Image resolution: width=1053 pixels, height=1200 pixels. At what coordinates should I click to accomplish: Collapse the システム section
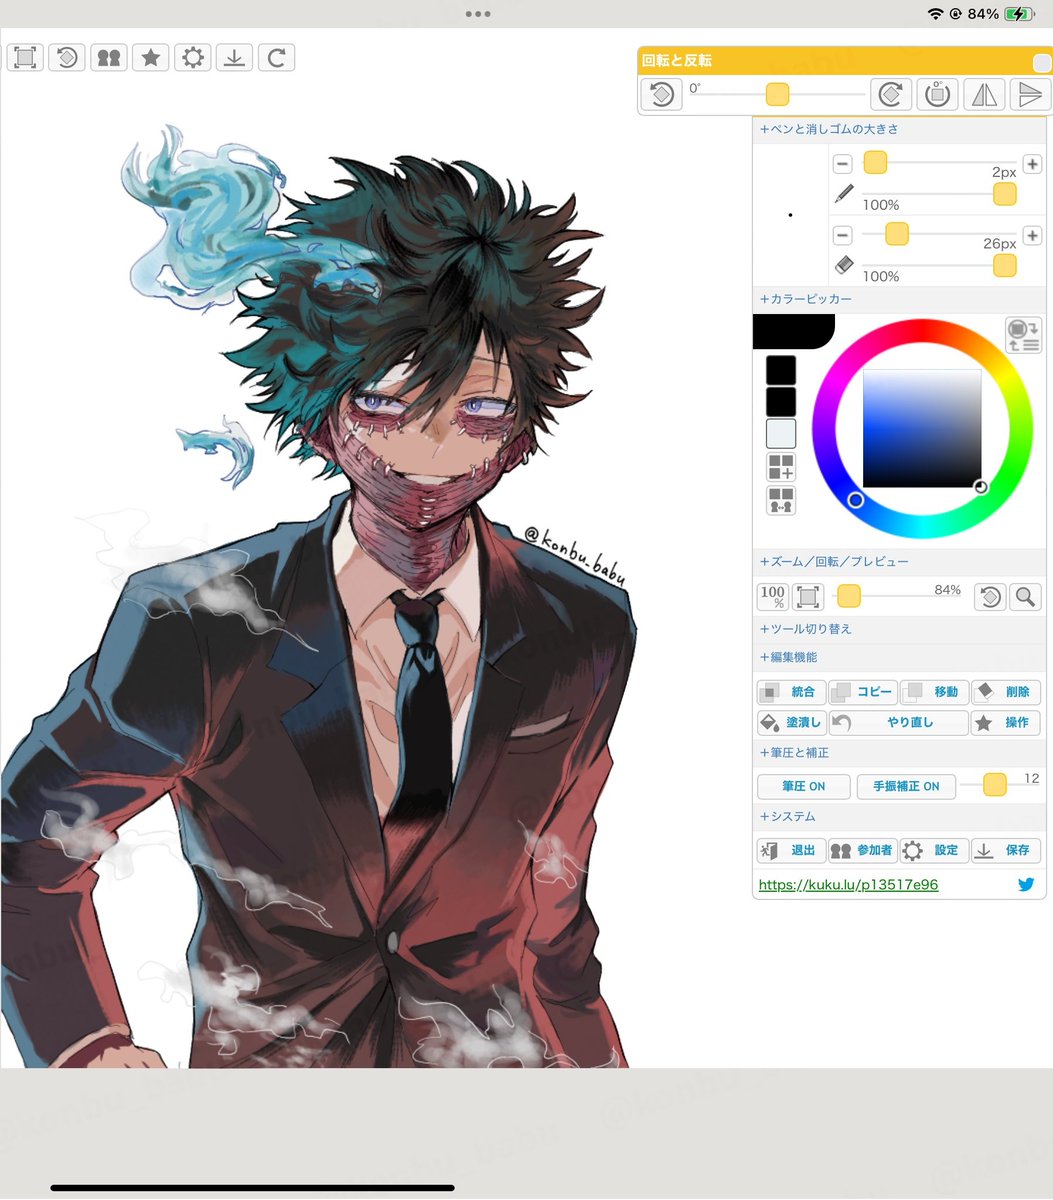coord(788,817)
